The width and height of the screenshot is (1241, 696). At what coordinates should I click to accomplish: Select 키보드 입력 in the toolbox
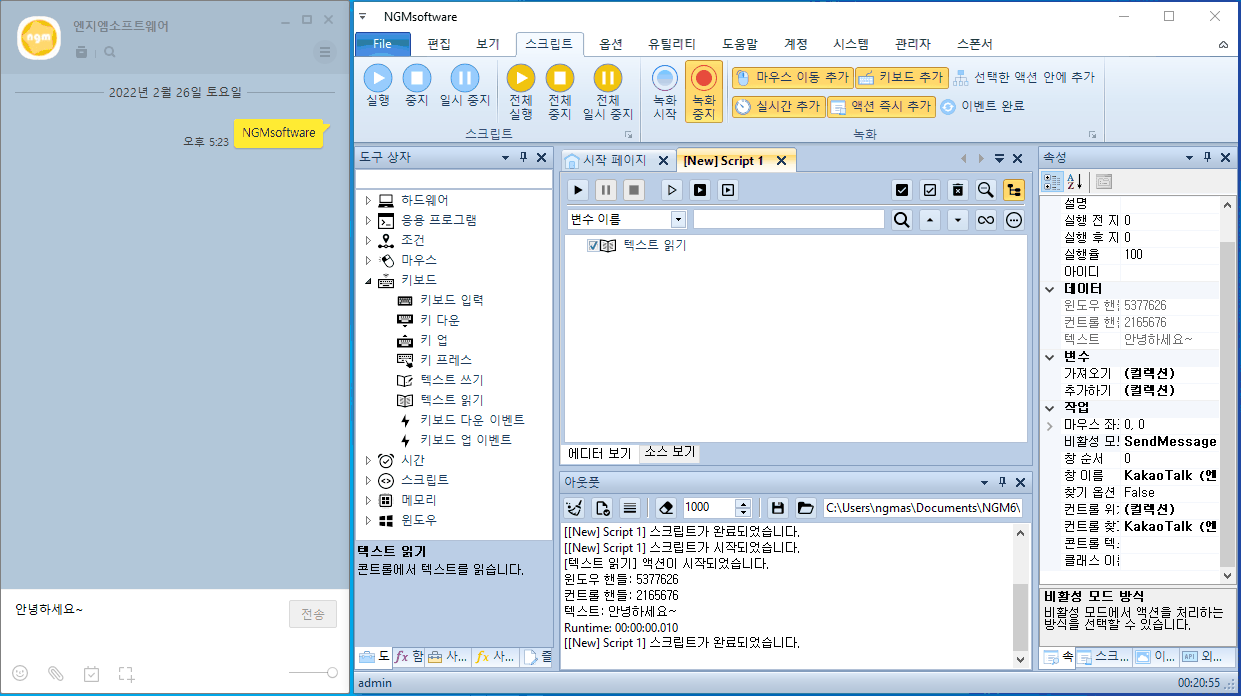451,300
